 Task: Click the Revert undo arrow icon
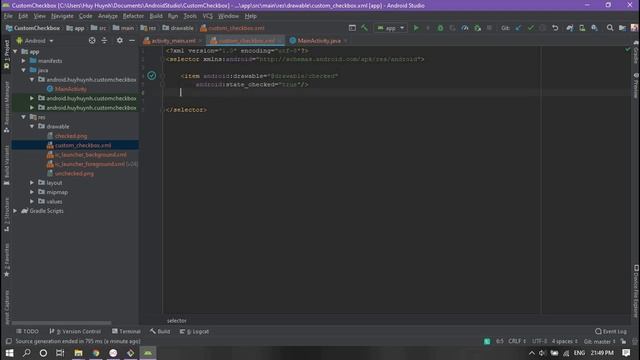point(555,28)
